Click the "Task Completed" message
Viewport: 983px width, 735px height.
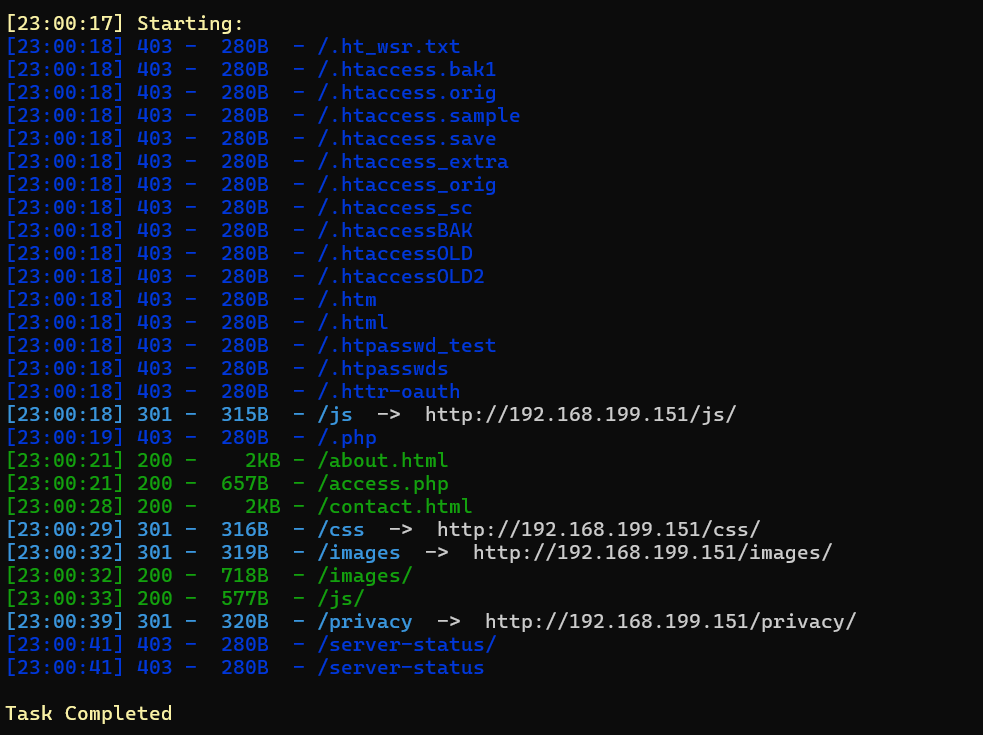click(x=88, y=714)
